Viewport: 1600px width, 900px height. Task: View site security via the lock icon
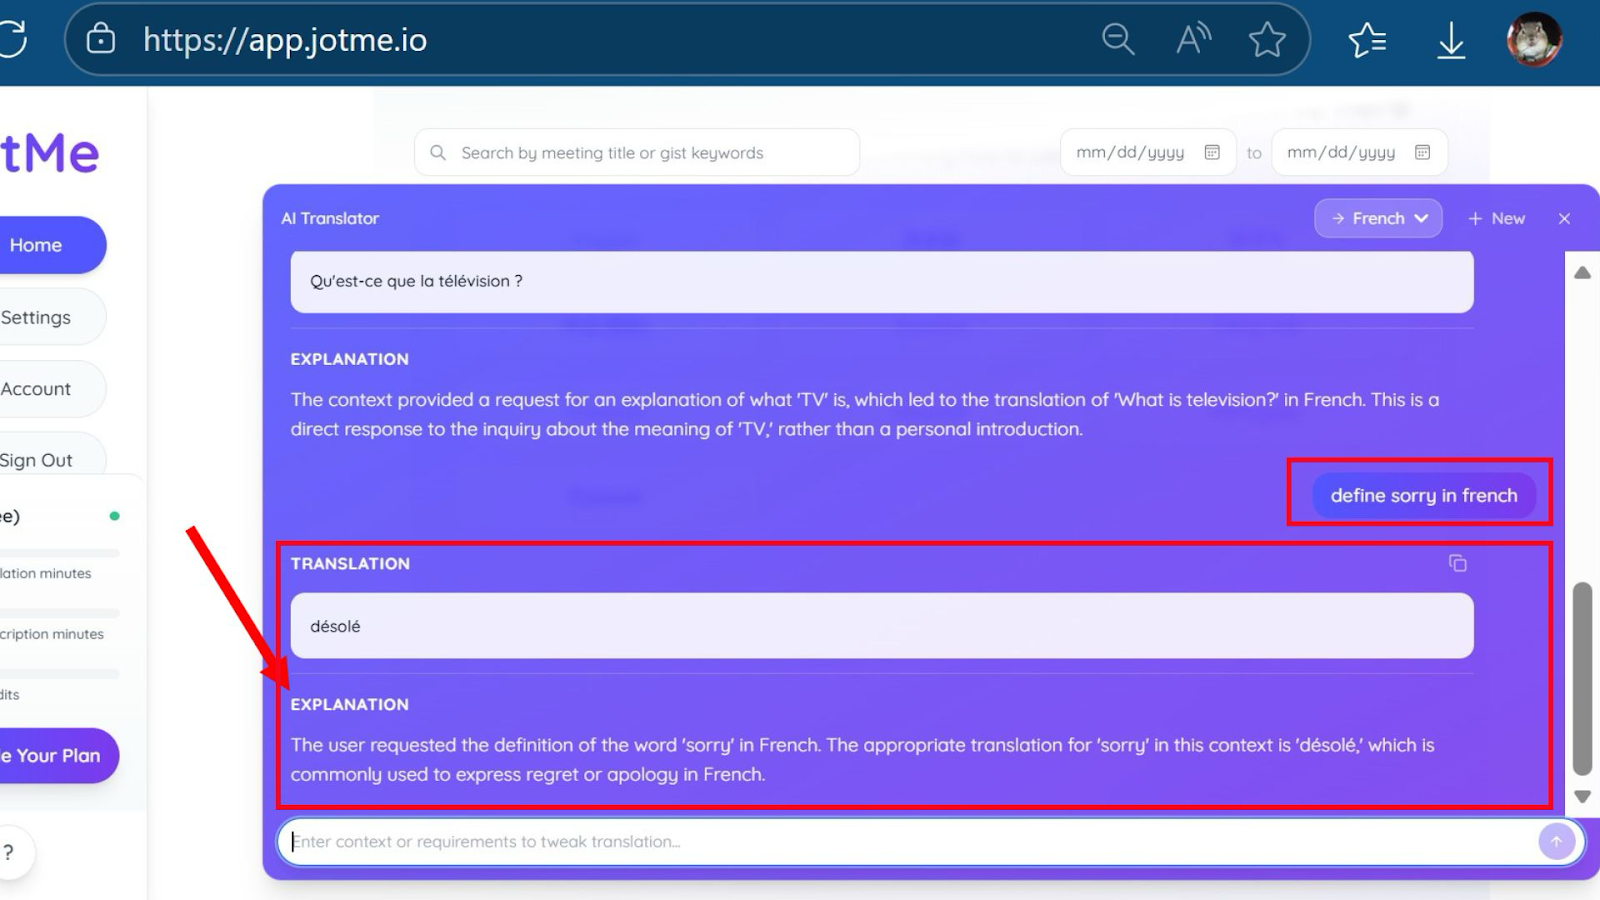point(101,40)
